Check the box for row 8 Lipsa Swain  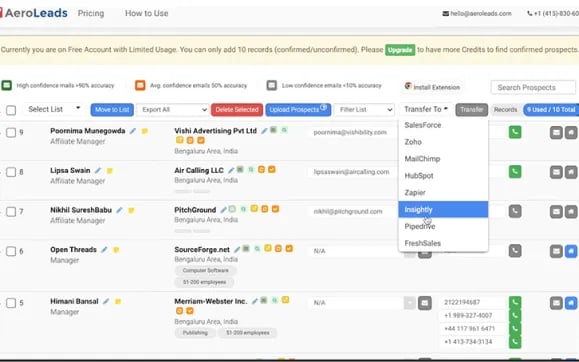11,172
